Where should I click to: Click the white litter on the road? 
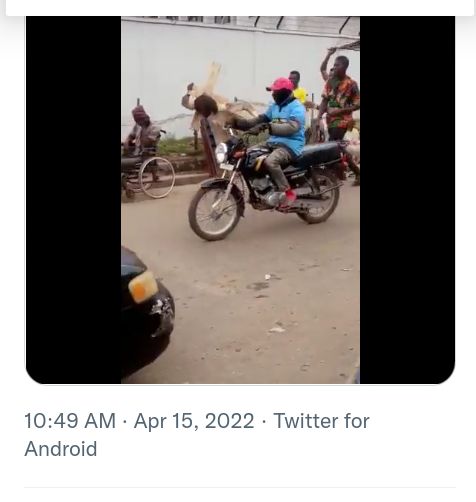[x=277, y=329]
